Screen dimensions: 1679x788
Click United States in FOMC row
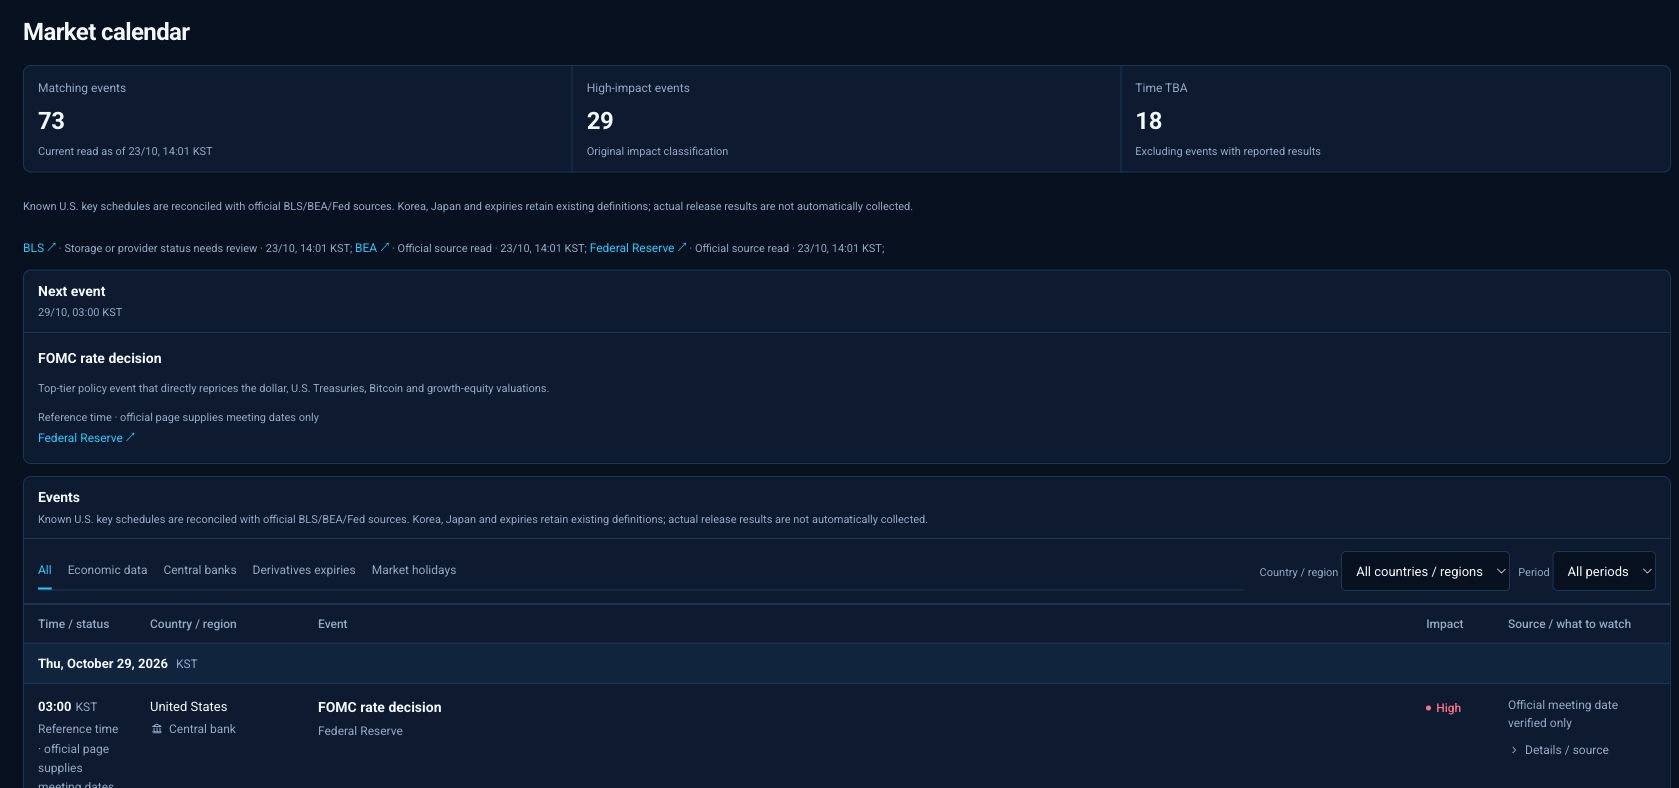tap(189, 707)
